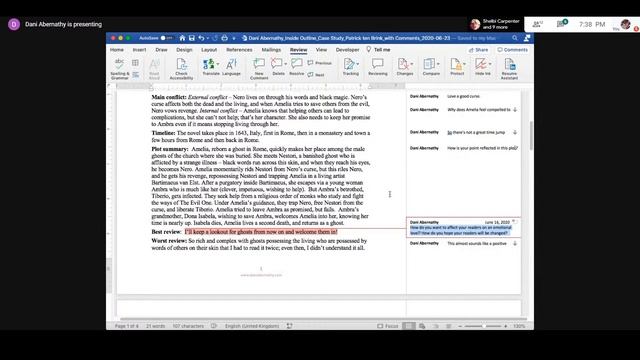Click the Tell me search box

click(x=378, y=49)
